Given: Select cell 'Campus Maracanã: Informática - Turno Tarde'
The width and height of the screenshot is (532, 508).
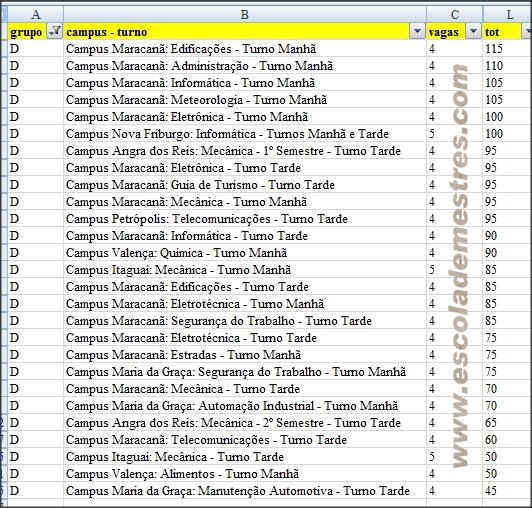Looking at the screenshot, I should tap(245, 236).
